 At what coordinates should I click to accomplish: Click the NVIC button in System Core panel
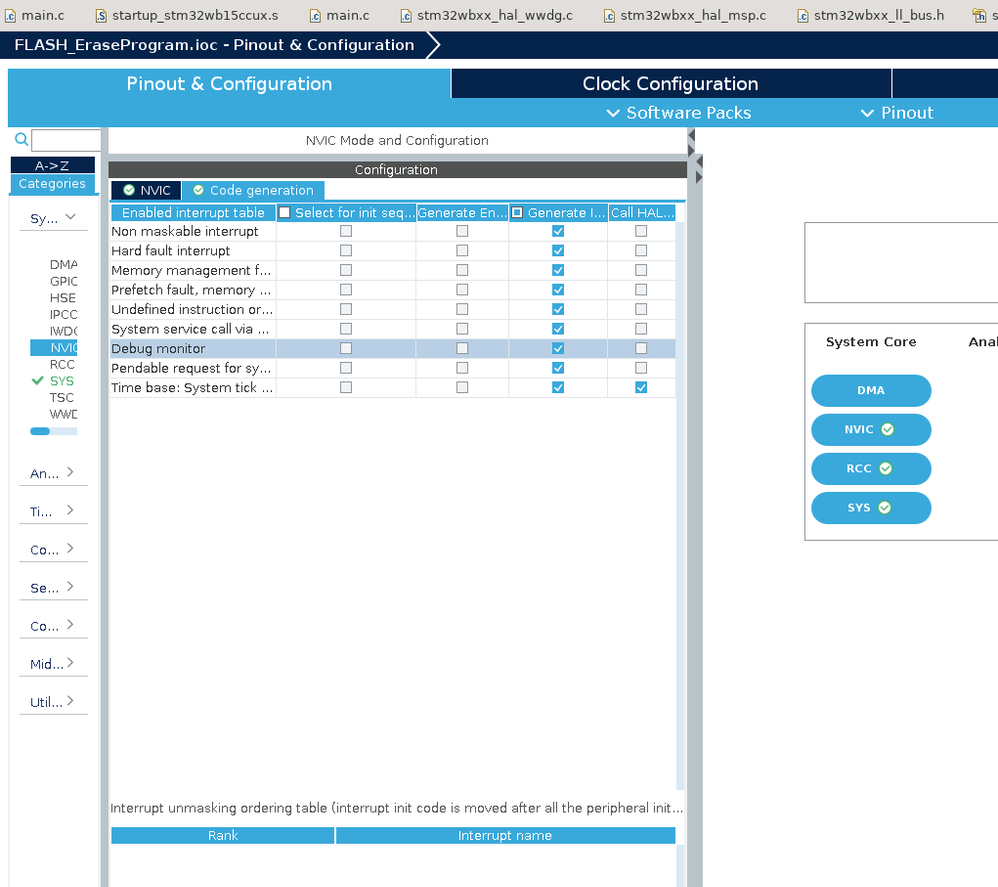[871, 430]
